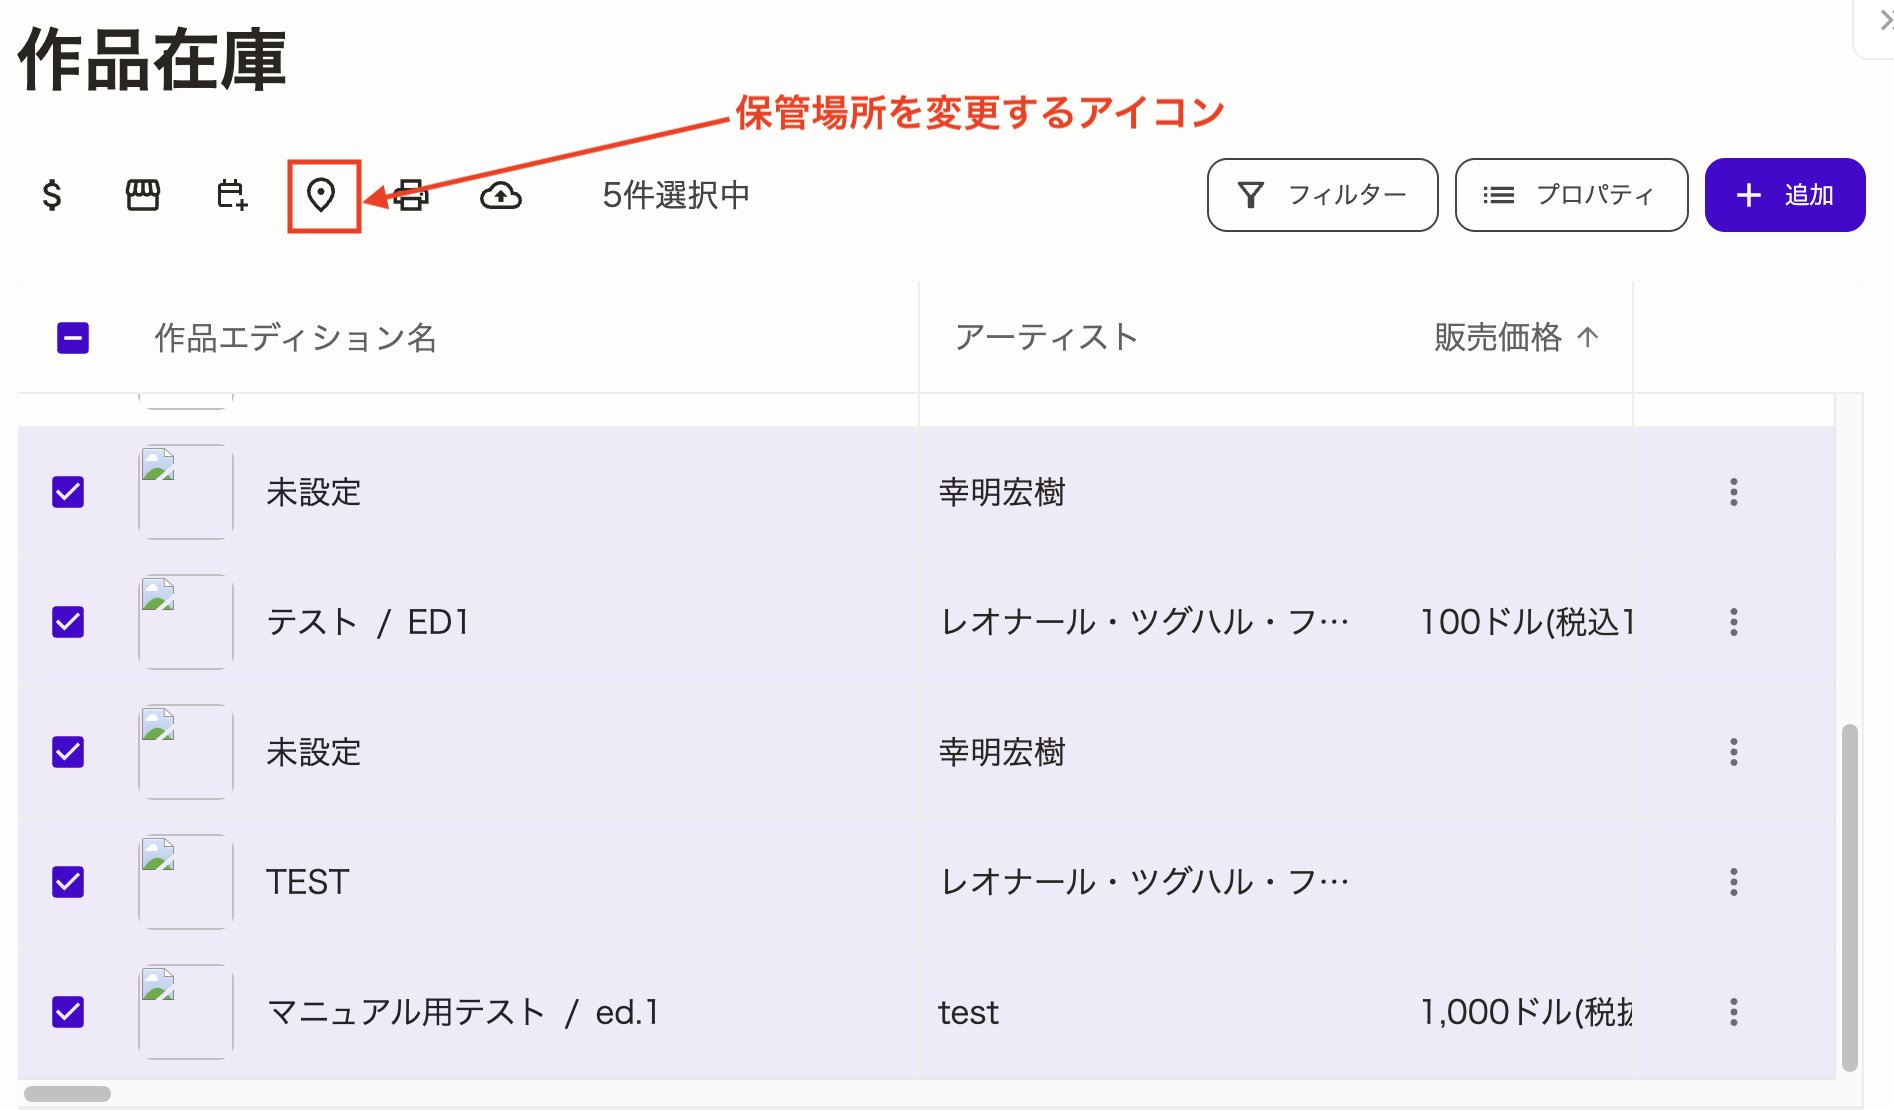The image size is (1894, 1110).
Task: Click the dollar sign price icon
Action: (52, 195)
